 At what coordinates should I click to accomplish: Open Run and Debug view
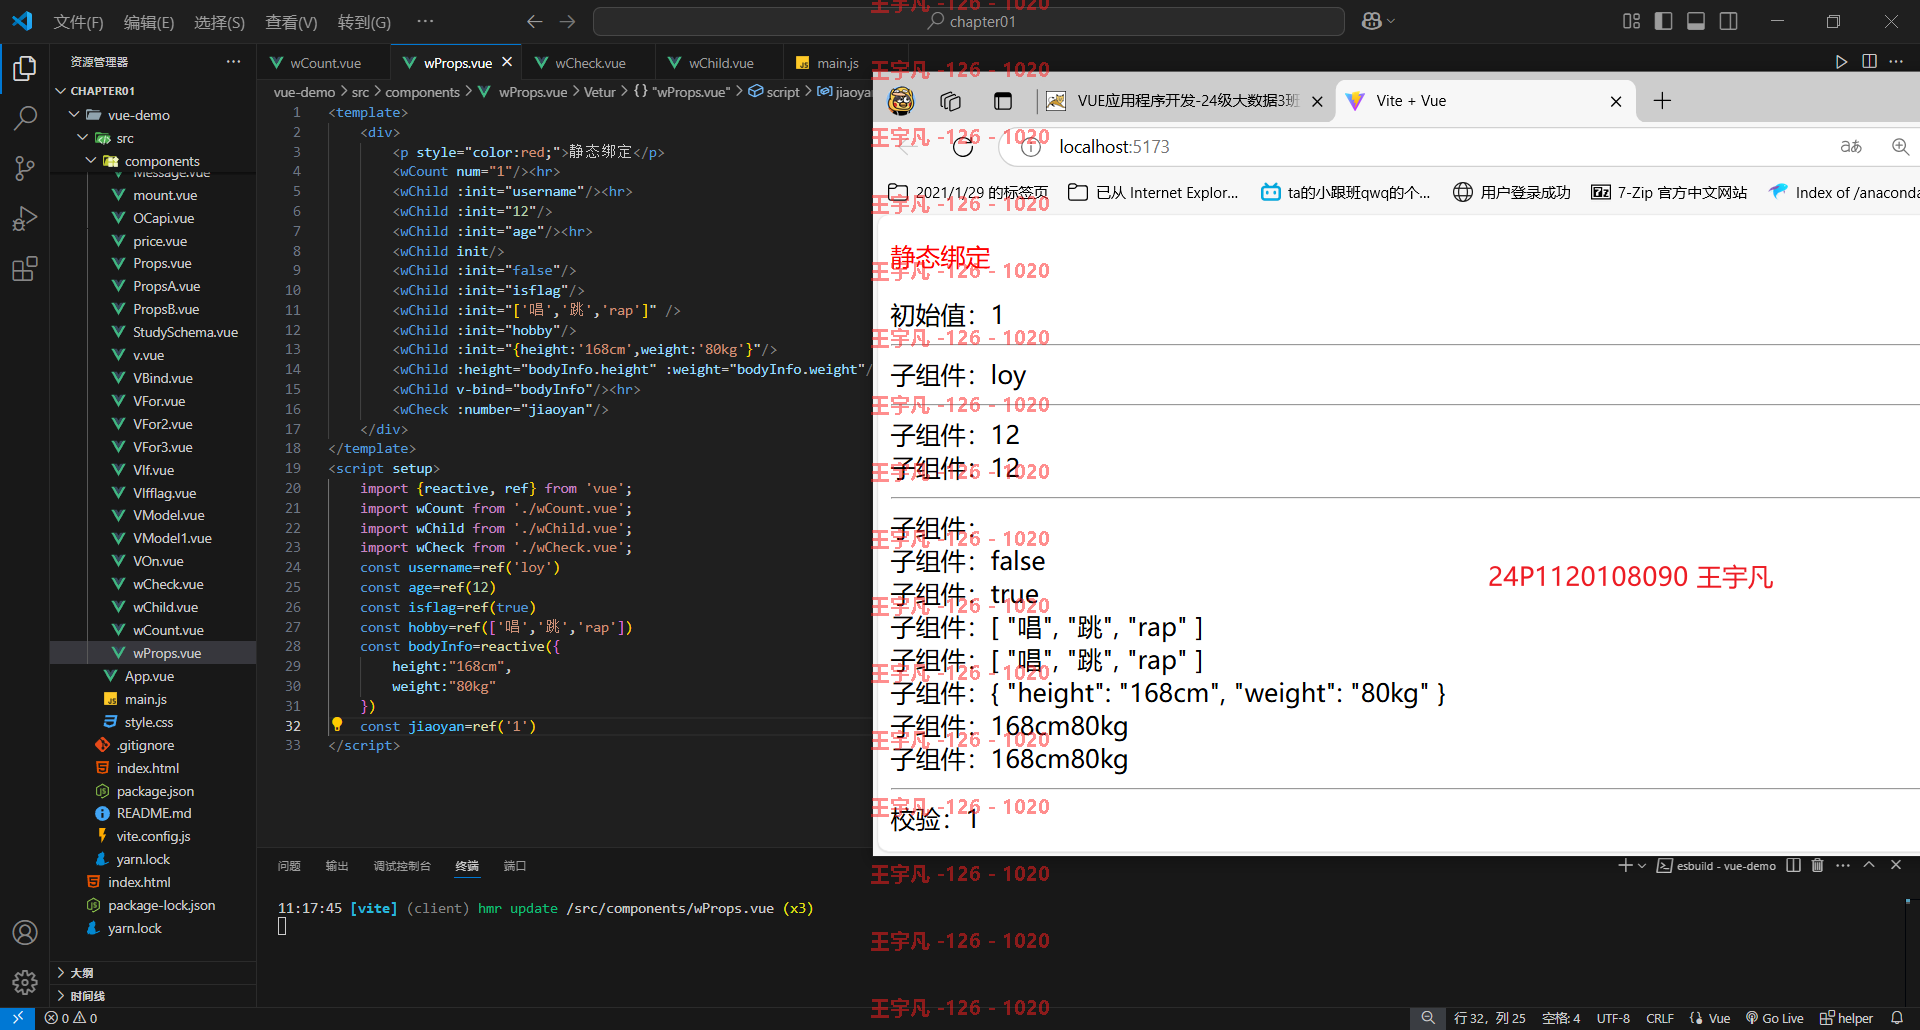(25, 218)
